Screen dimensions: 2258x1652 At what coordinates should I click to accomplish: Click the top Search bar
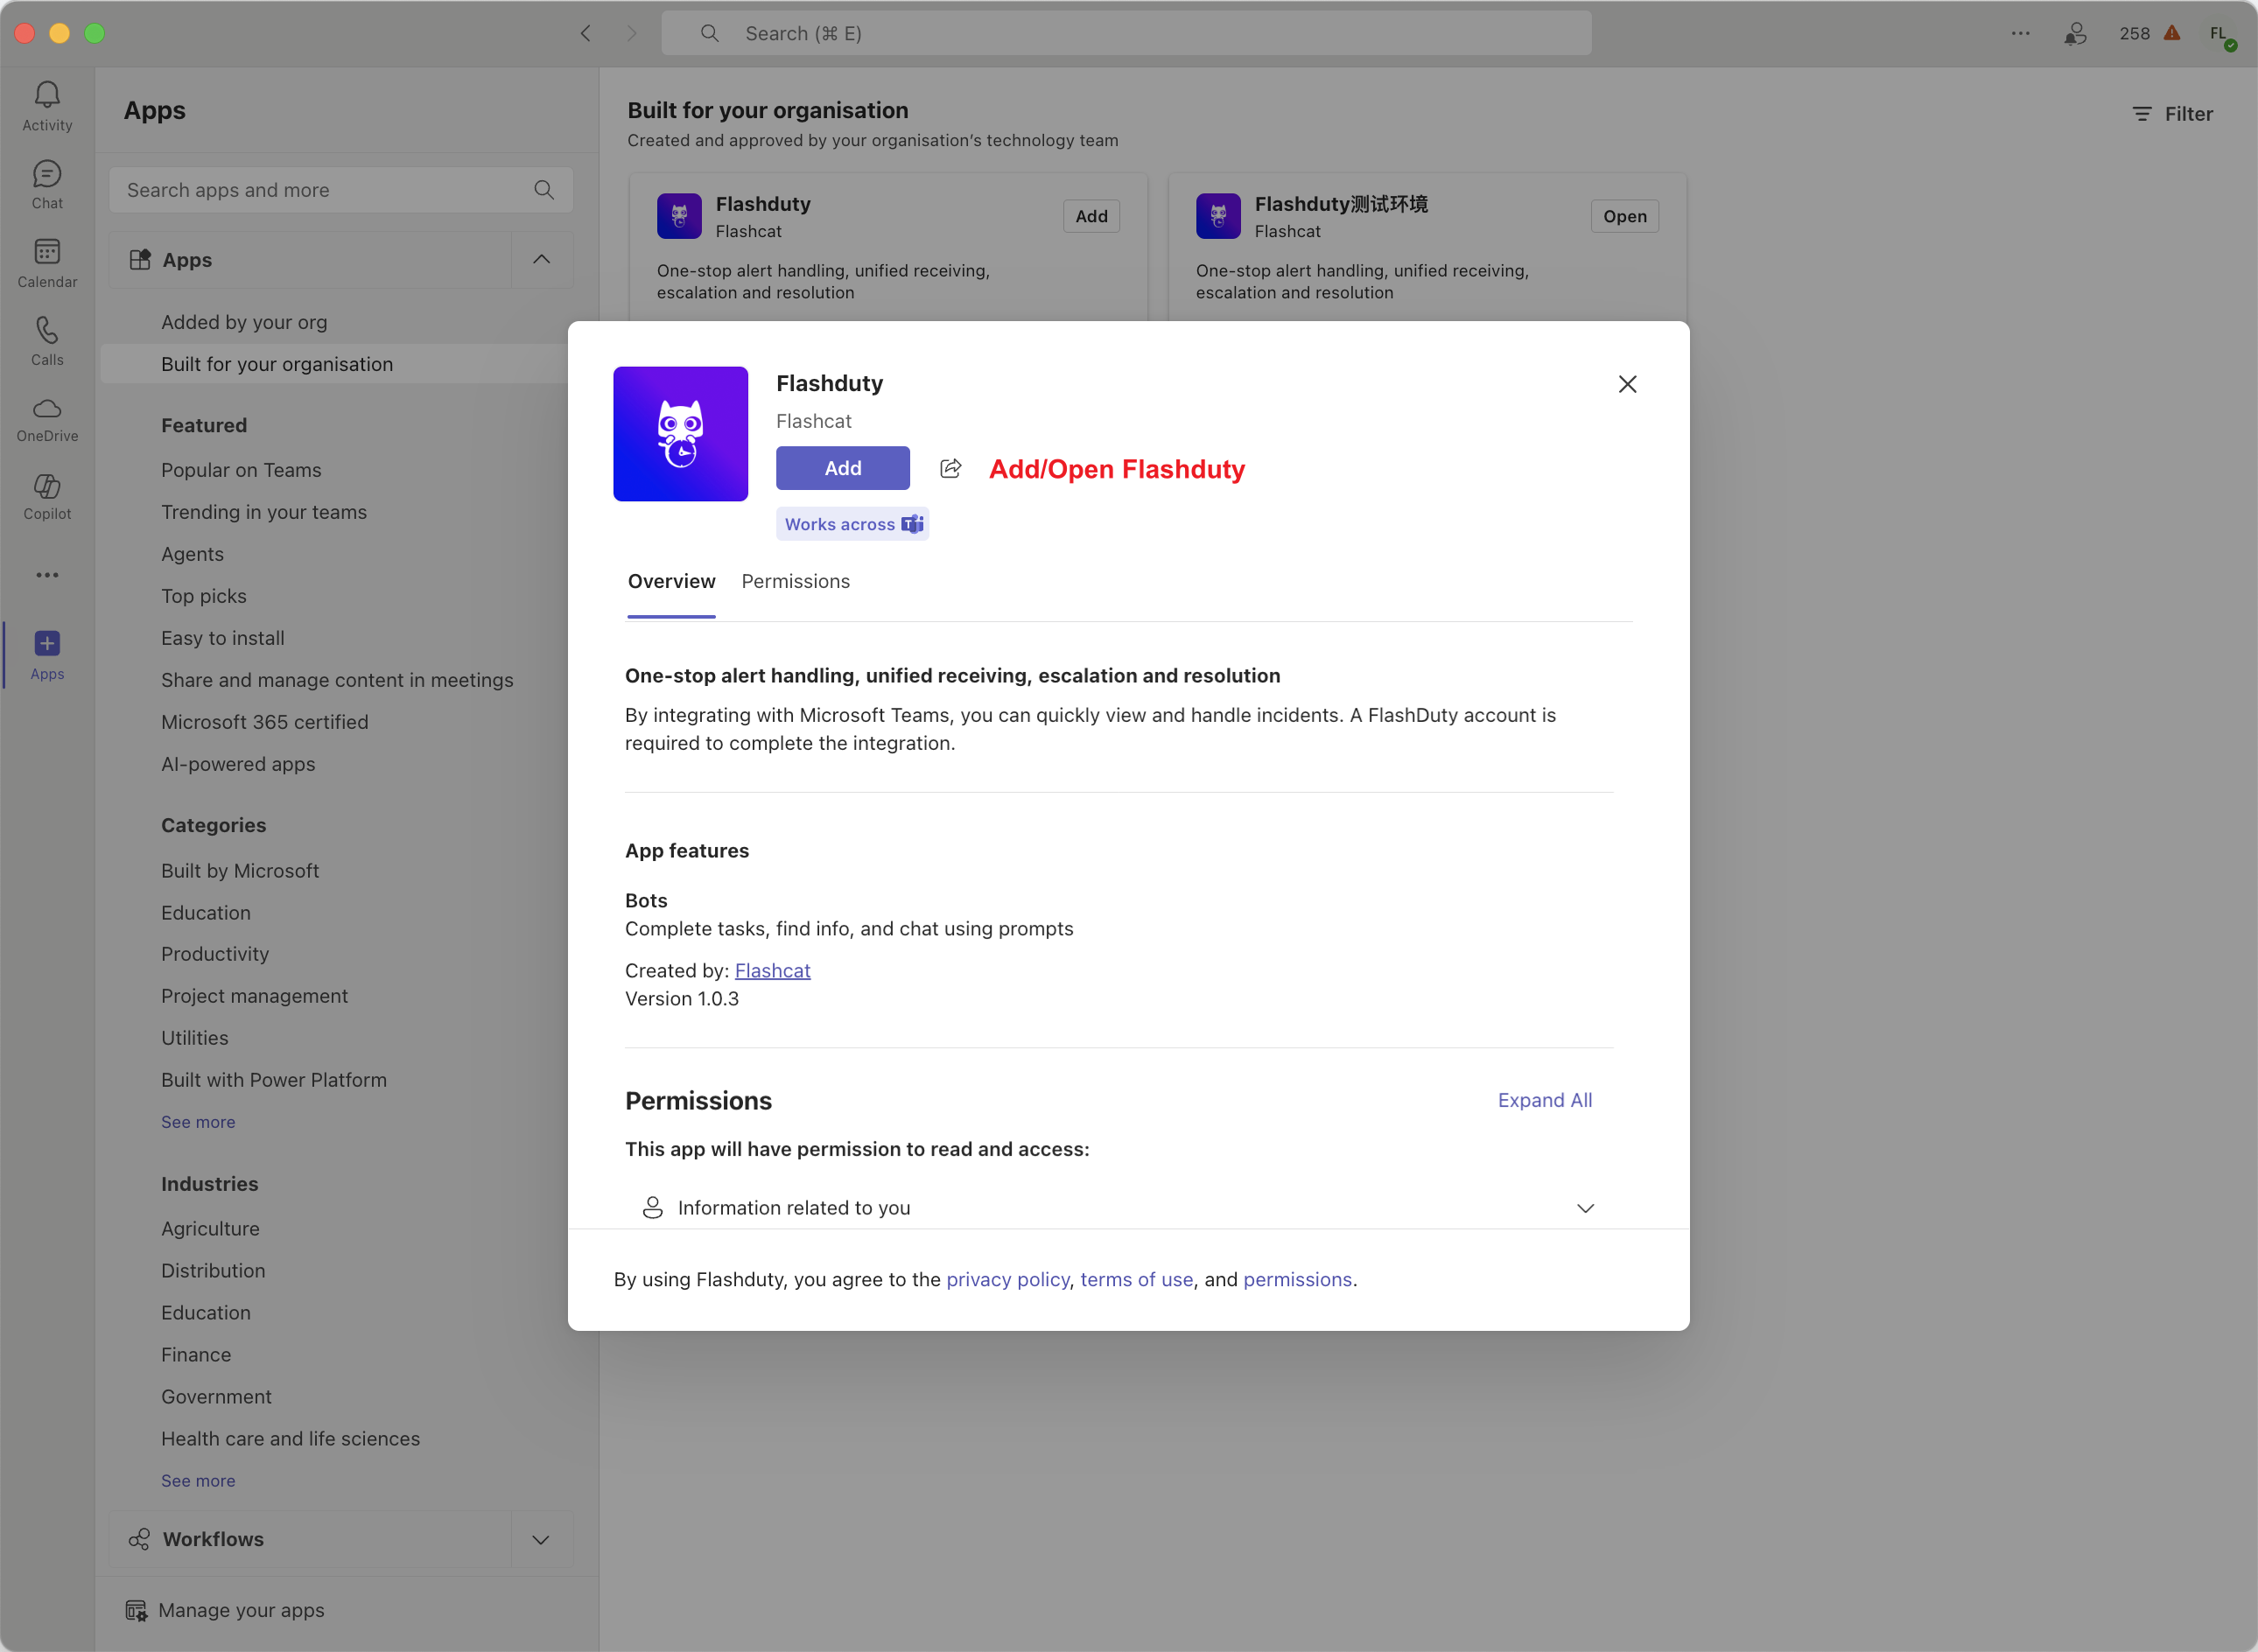click(1125, 33)
